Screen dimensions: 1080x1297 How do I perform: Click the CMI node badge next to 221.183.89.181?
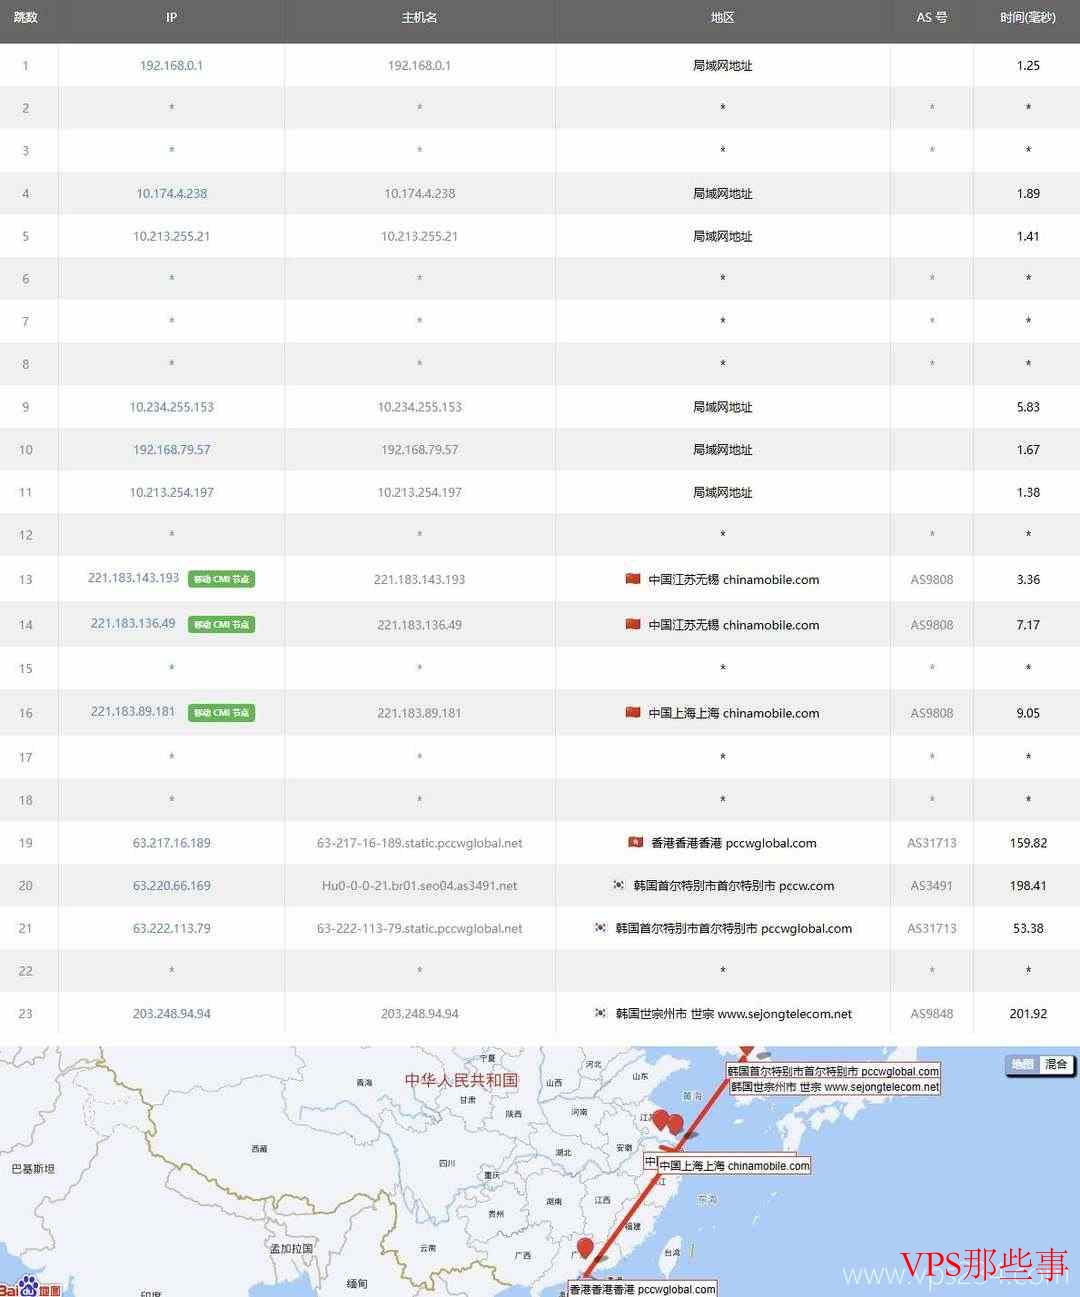(x=221, y=712)
